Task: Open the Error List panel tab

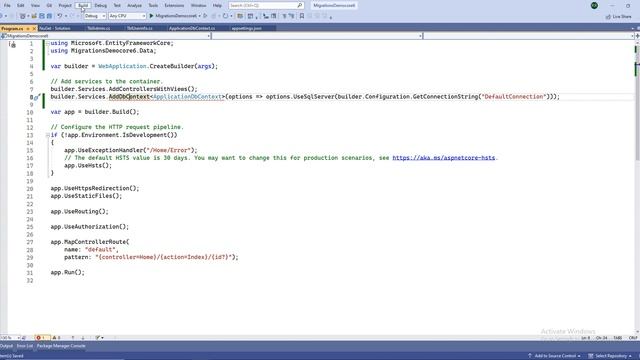Action: (x=24, y=346)
